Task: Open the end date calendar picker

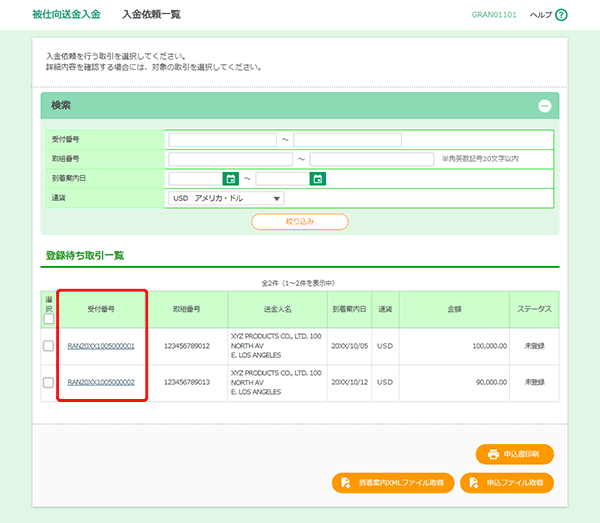Action: (x=318, y=179)
